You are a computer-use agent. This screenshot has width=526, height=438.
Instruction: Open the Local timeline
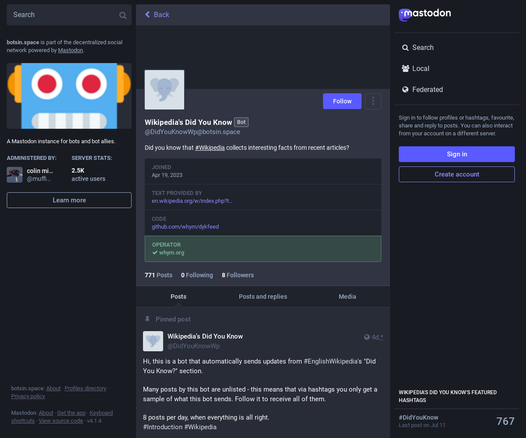pos(415,68)
